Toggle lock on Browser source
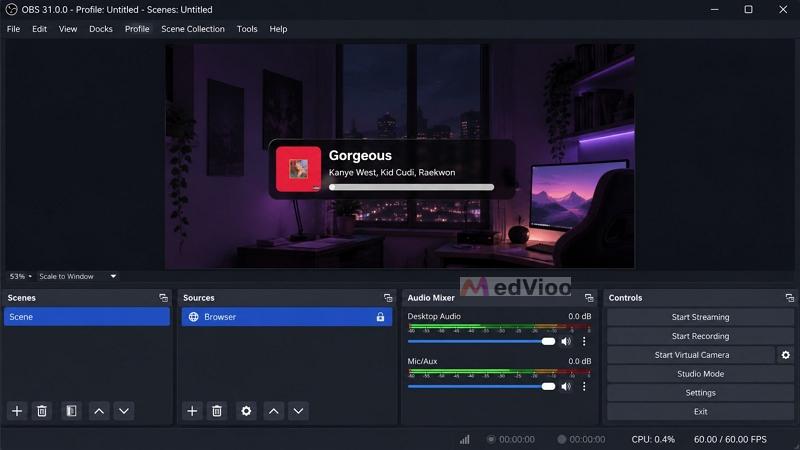Viewport: 800px width, 450px height. point(380,317)
